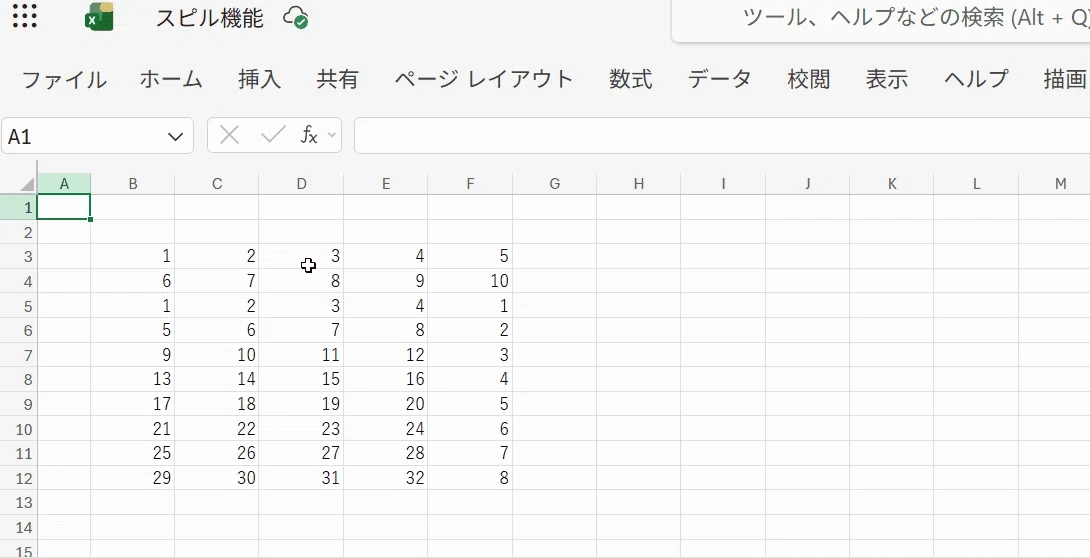Image resolution: width=1090 pixels, height=558 pixels.
Task: Select row 12 header
Action: pyautogui.click(x=19, y=478)
